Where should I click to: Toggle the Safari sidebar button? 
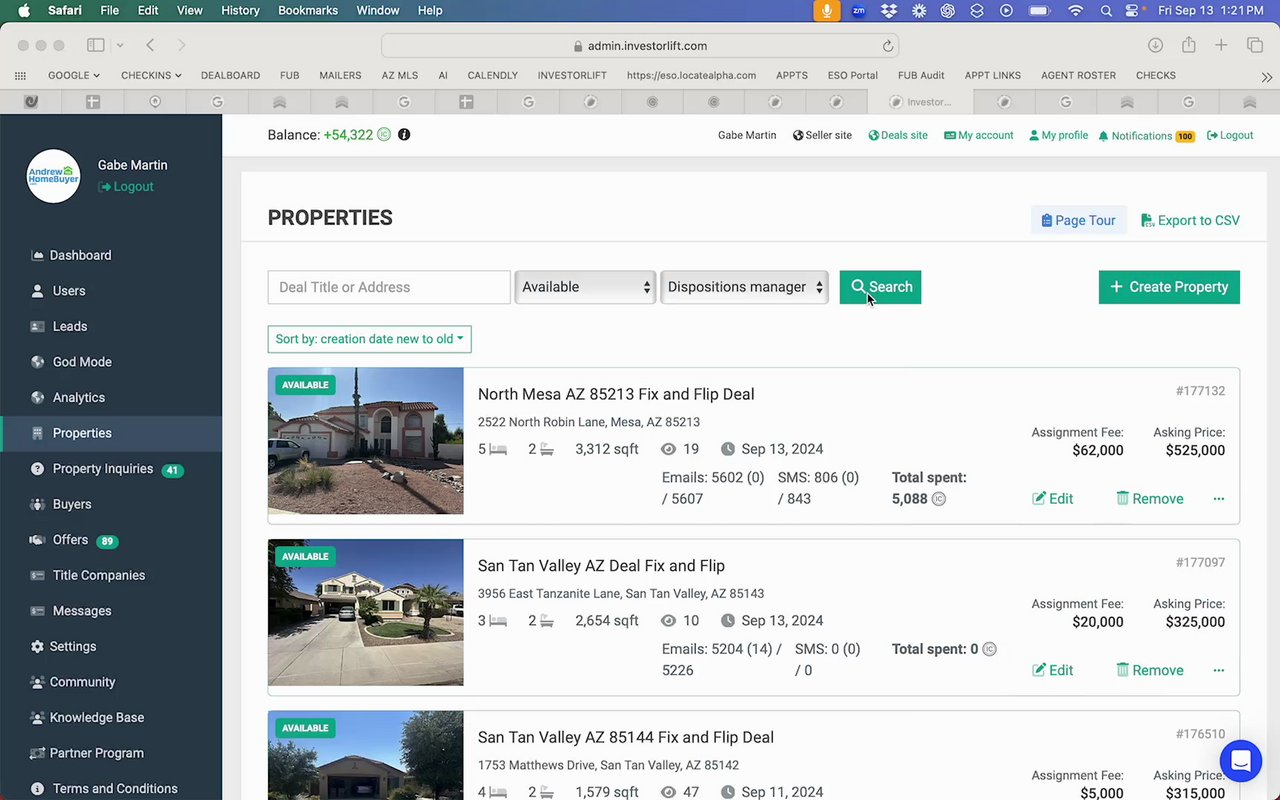96,45
